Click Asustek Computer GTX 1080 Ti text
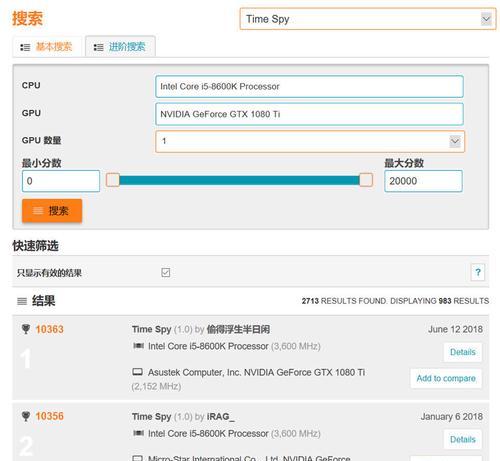Screen dimensions: 500x461 [x=256, y=372]
